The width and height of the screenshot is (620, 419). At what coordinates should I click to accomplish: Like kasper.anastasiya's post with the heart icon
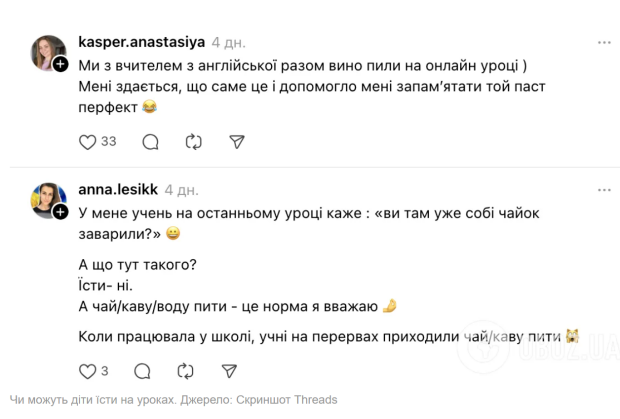[87, 142]
